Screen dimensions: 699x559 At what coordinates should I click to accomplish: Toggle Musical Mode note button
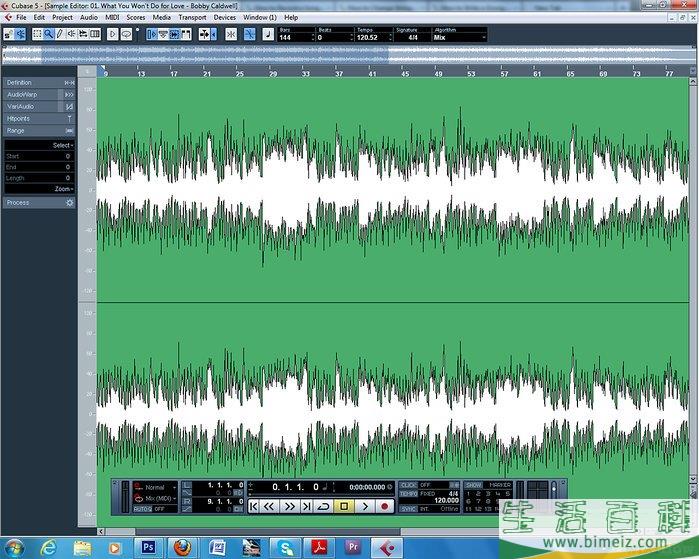click(268, 34)
